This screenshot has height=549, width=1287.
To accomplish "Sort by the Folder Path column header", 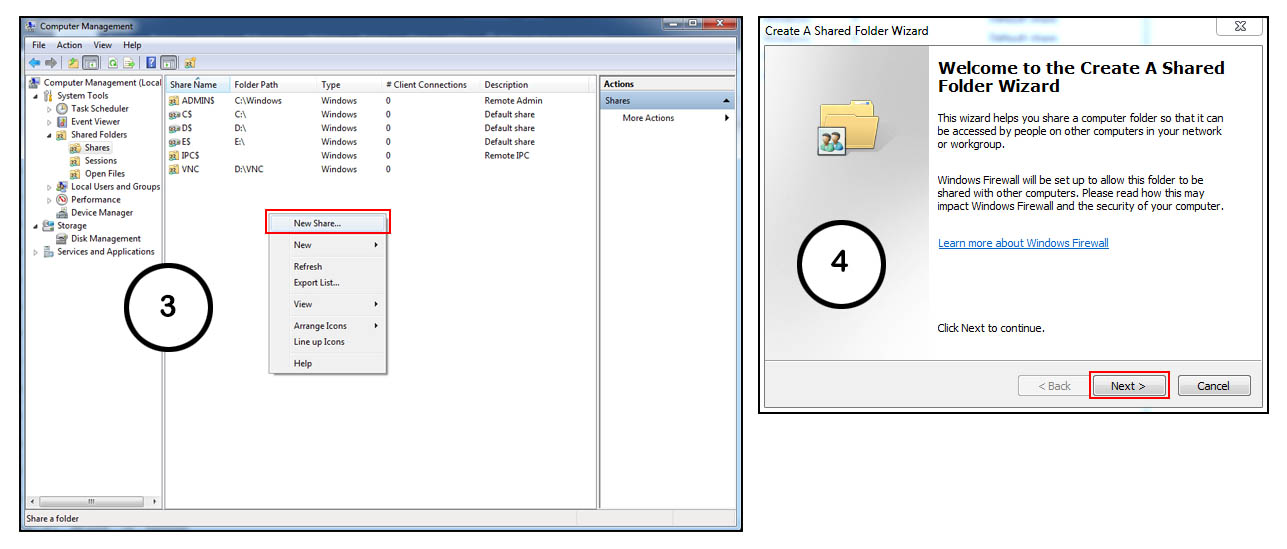I will (274, 85).
